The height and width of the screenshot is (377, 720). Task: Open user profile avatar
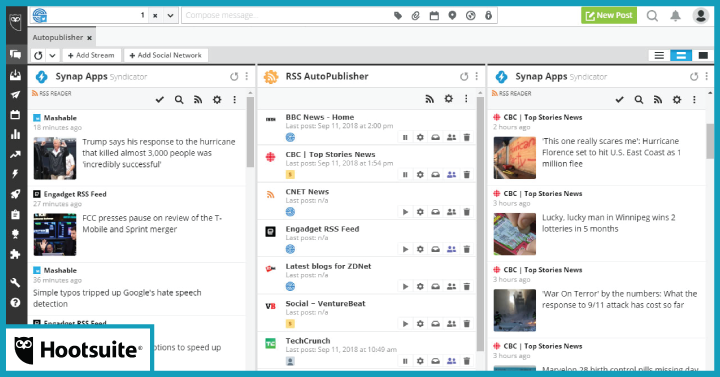click(701, 16)
